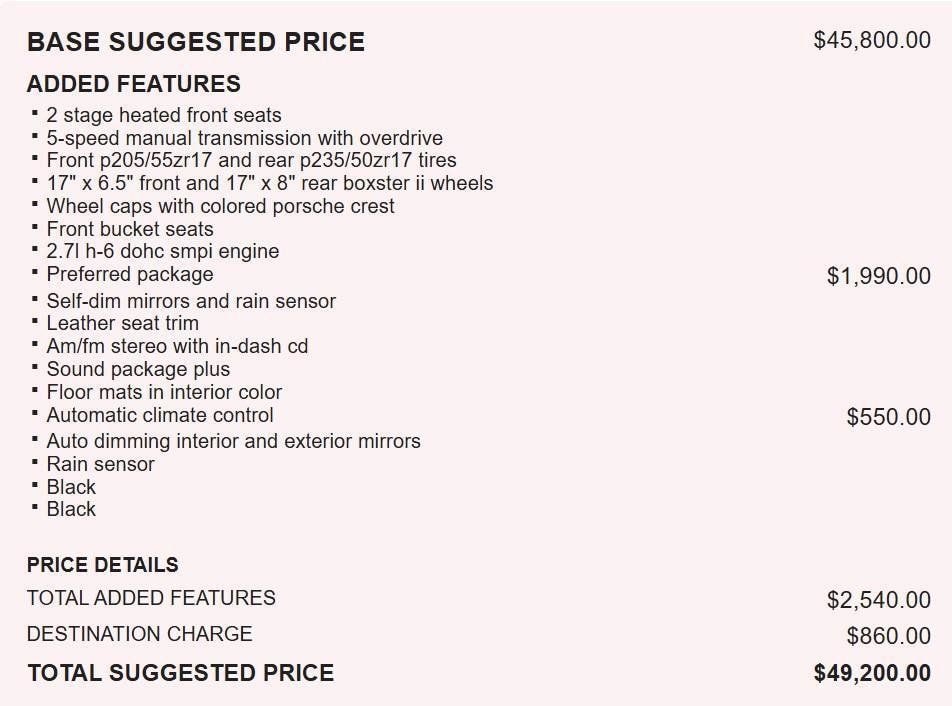Click the Base Suggested Price heading
Image resolution: width=952 pixels, height=706 pixels.
(195, 42)
